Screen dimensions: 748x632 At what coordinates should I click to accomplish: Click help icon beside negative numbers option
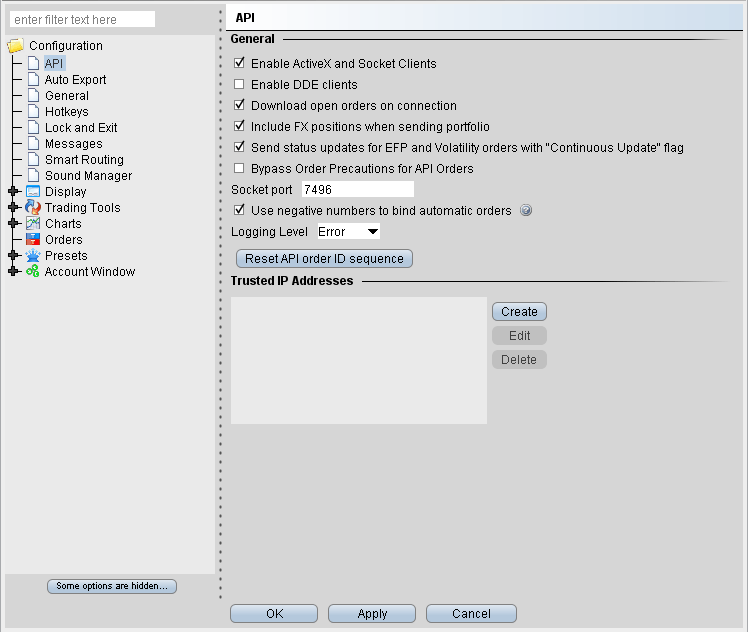[526, 211]
